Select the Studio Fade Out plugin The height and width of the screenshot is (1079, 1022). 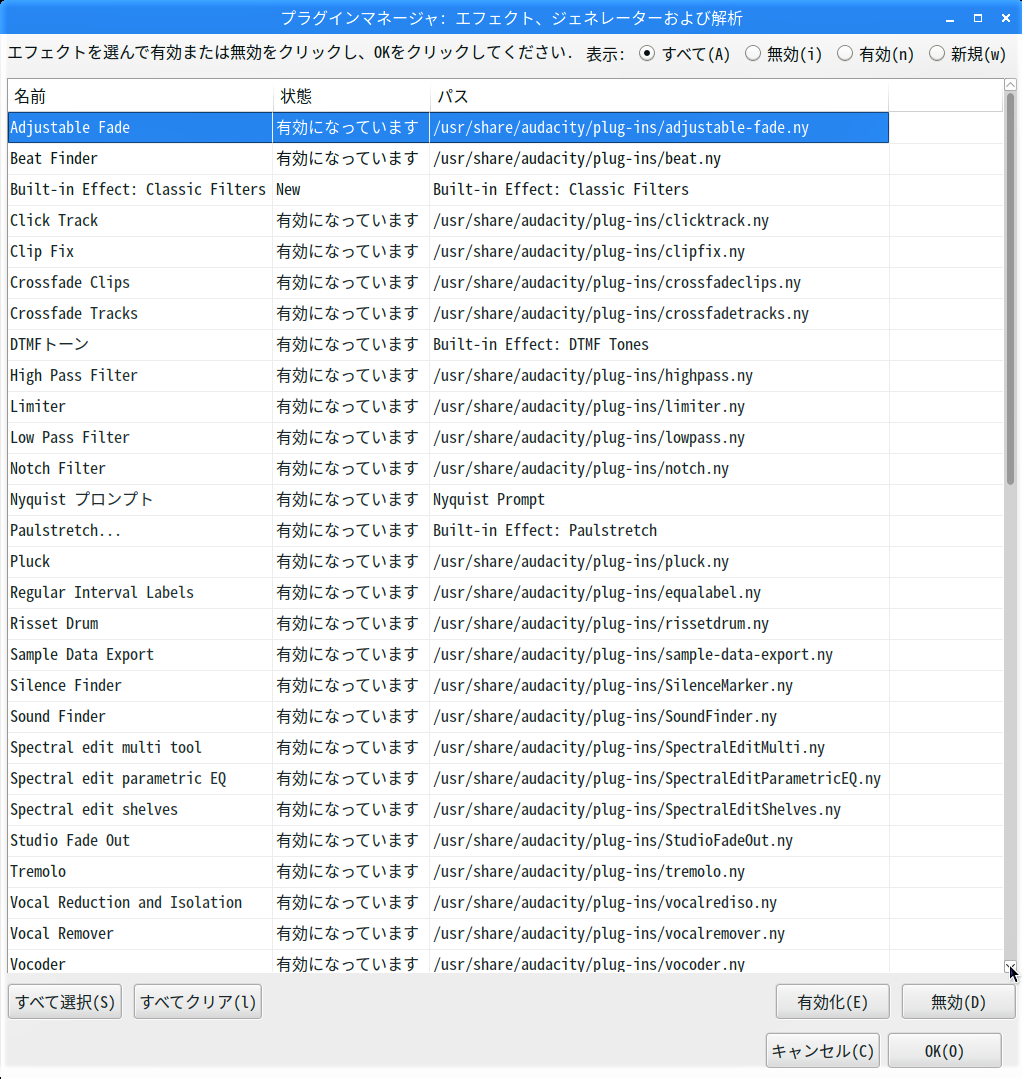point(70,840)
